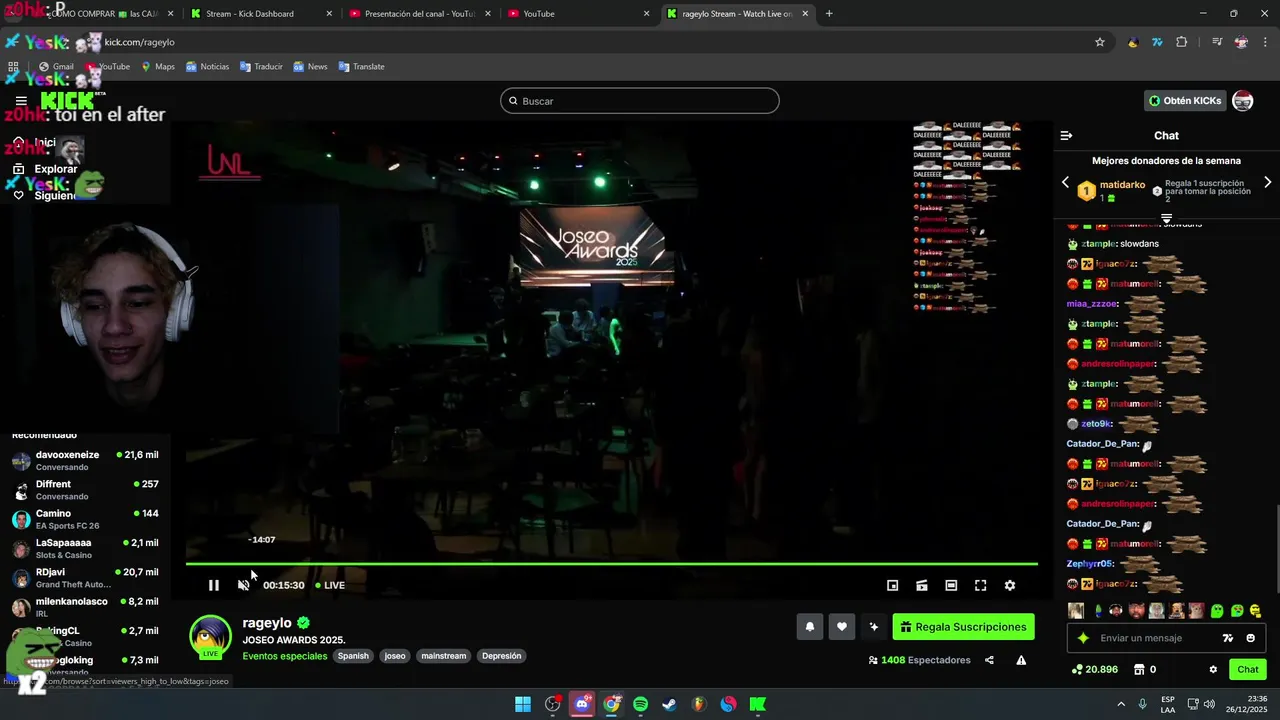
Task: Open mini player mode icon
Action: 893,585
